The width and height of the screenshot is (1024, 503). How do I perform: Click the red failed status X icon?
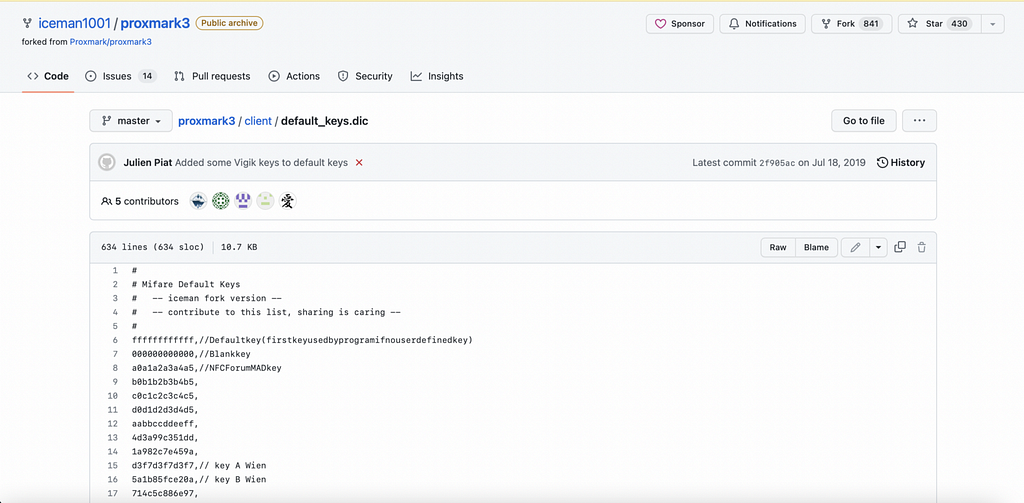pyautogui.click(x=359, y=163)
